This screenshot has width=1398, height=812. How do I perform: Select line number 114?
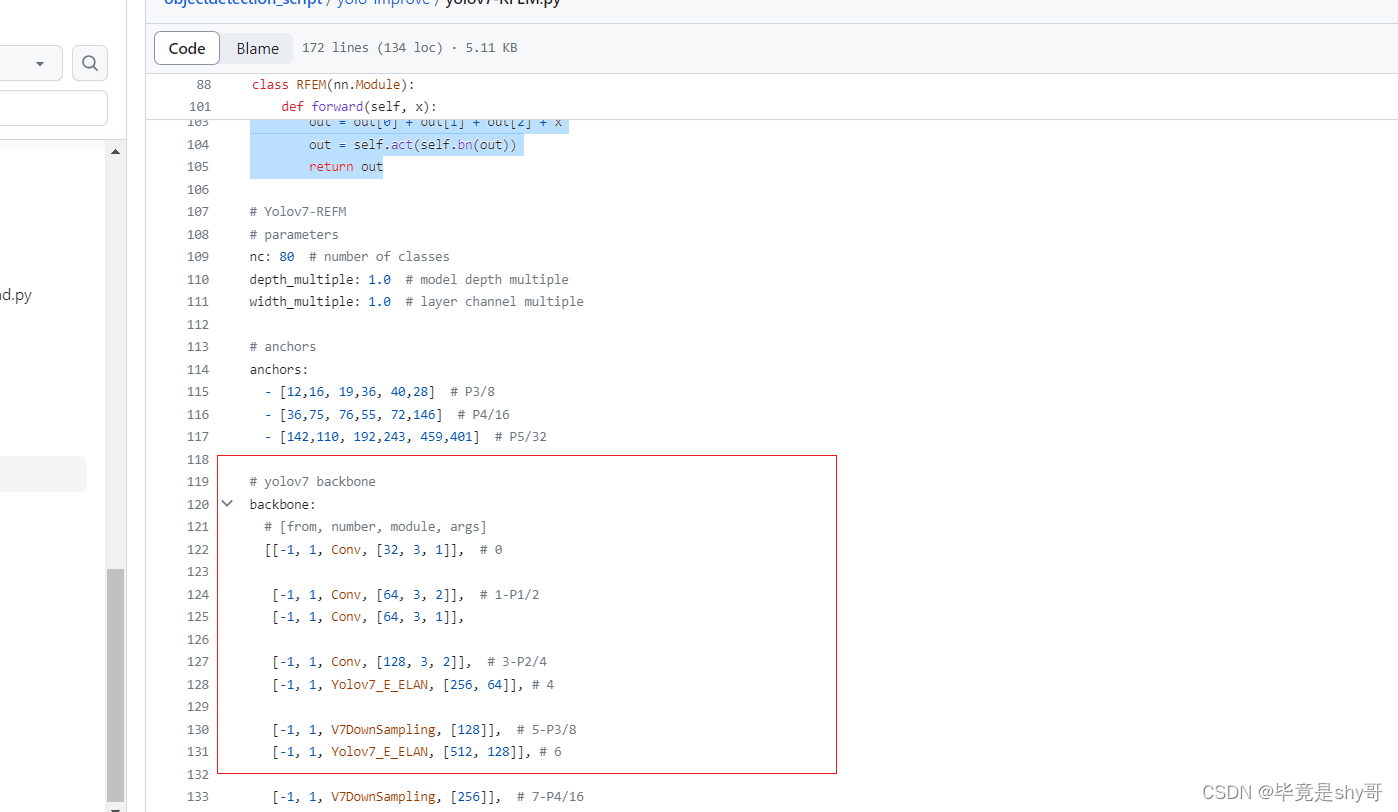tap(198, 369)
